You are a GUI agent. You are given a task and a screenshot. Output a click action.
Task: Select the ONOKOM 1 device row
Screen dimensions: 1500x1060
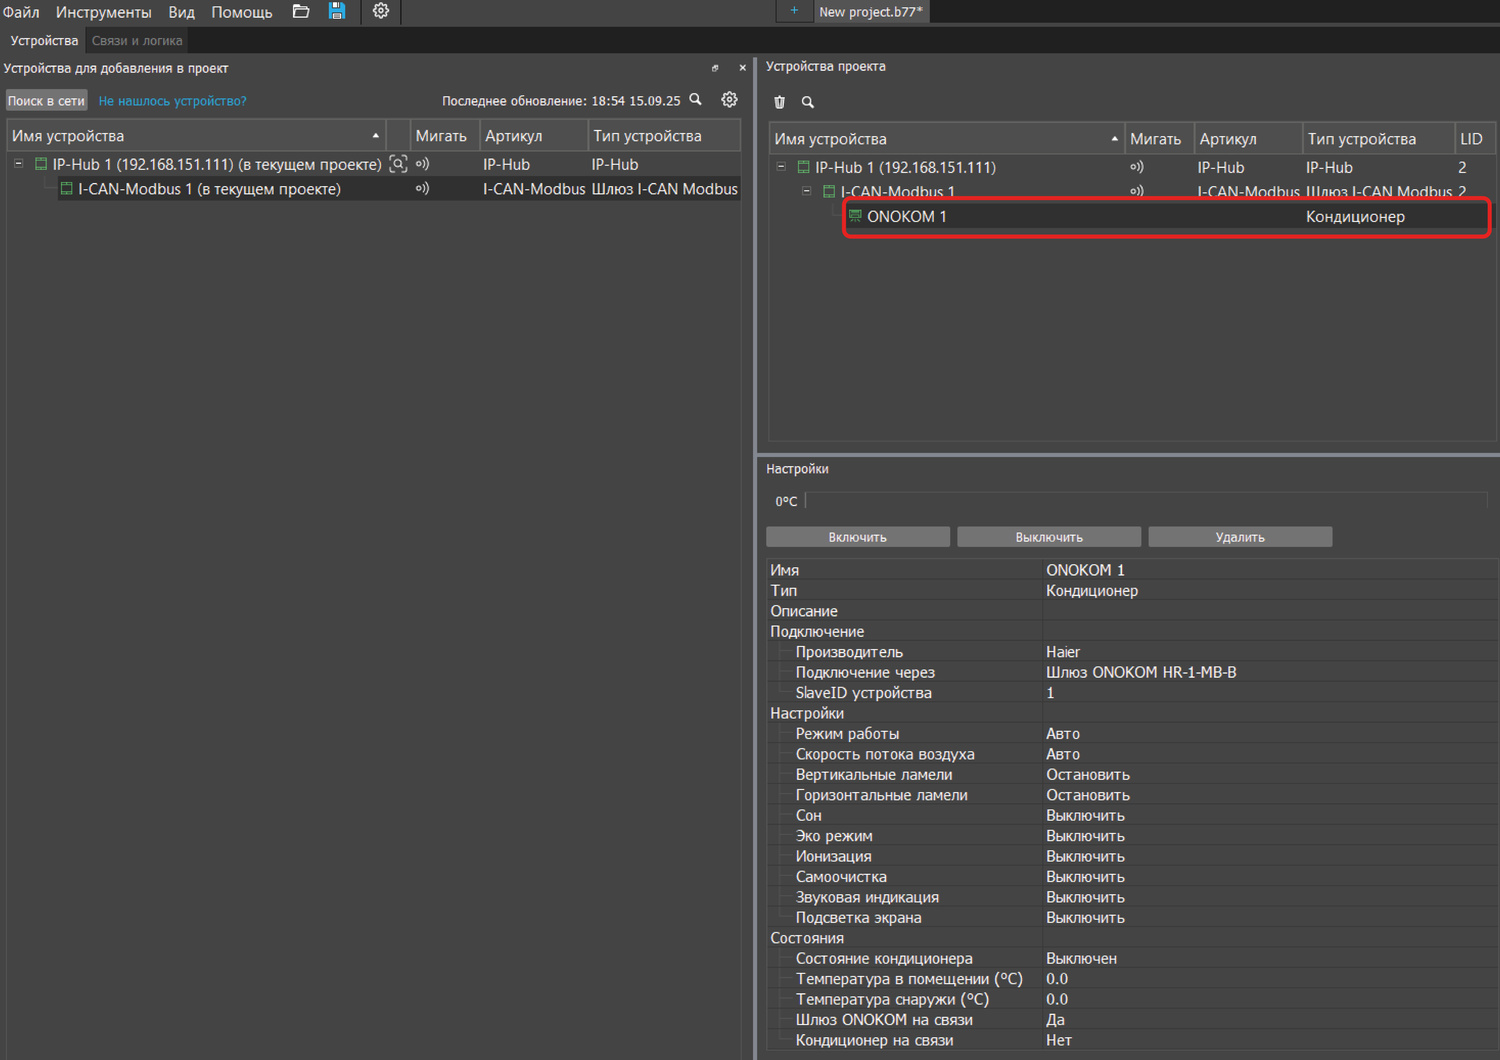[907, 217]
